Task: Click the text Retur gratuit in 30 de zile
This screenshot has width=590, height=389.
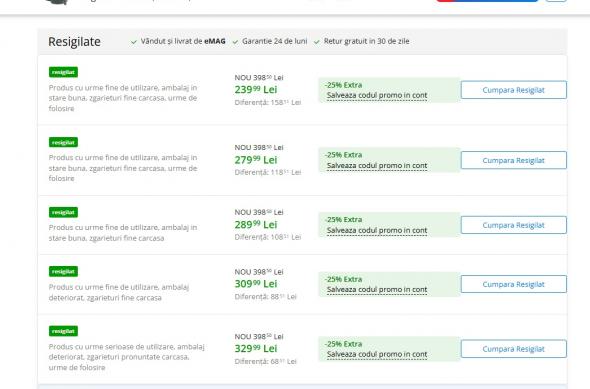Action: [x=366, y=41]
